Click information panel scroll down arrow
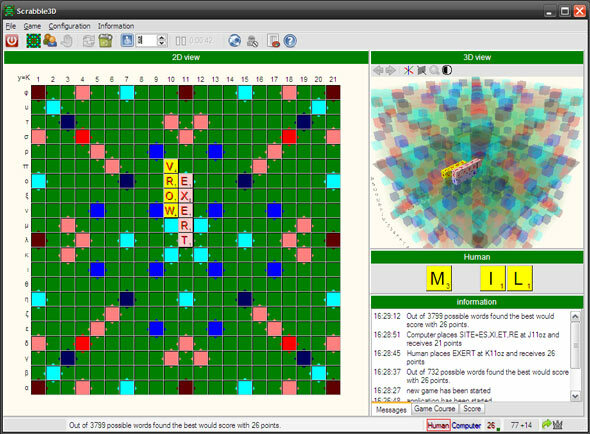590x434 pixels. click(575, 396)
